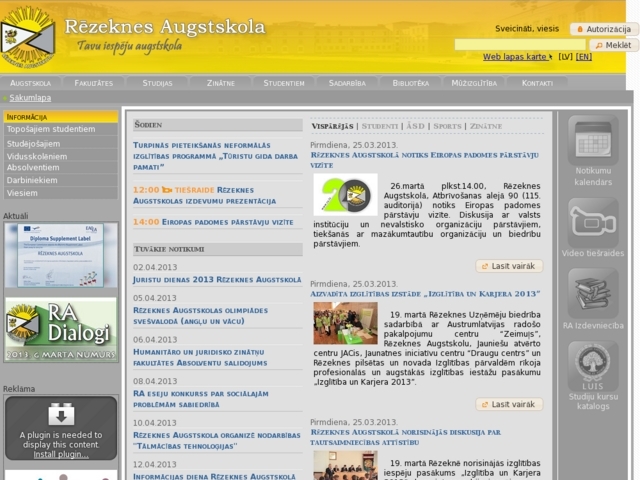Open the Eiropas padomes pārstāvju vizīte headline
The image size is (640, 480).
click(x=424, y=160)
